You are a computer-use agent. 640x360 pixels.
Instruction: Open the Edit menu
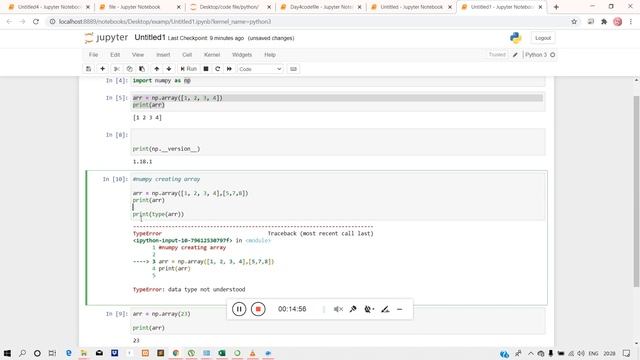(x=115, y=55)
